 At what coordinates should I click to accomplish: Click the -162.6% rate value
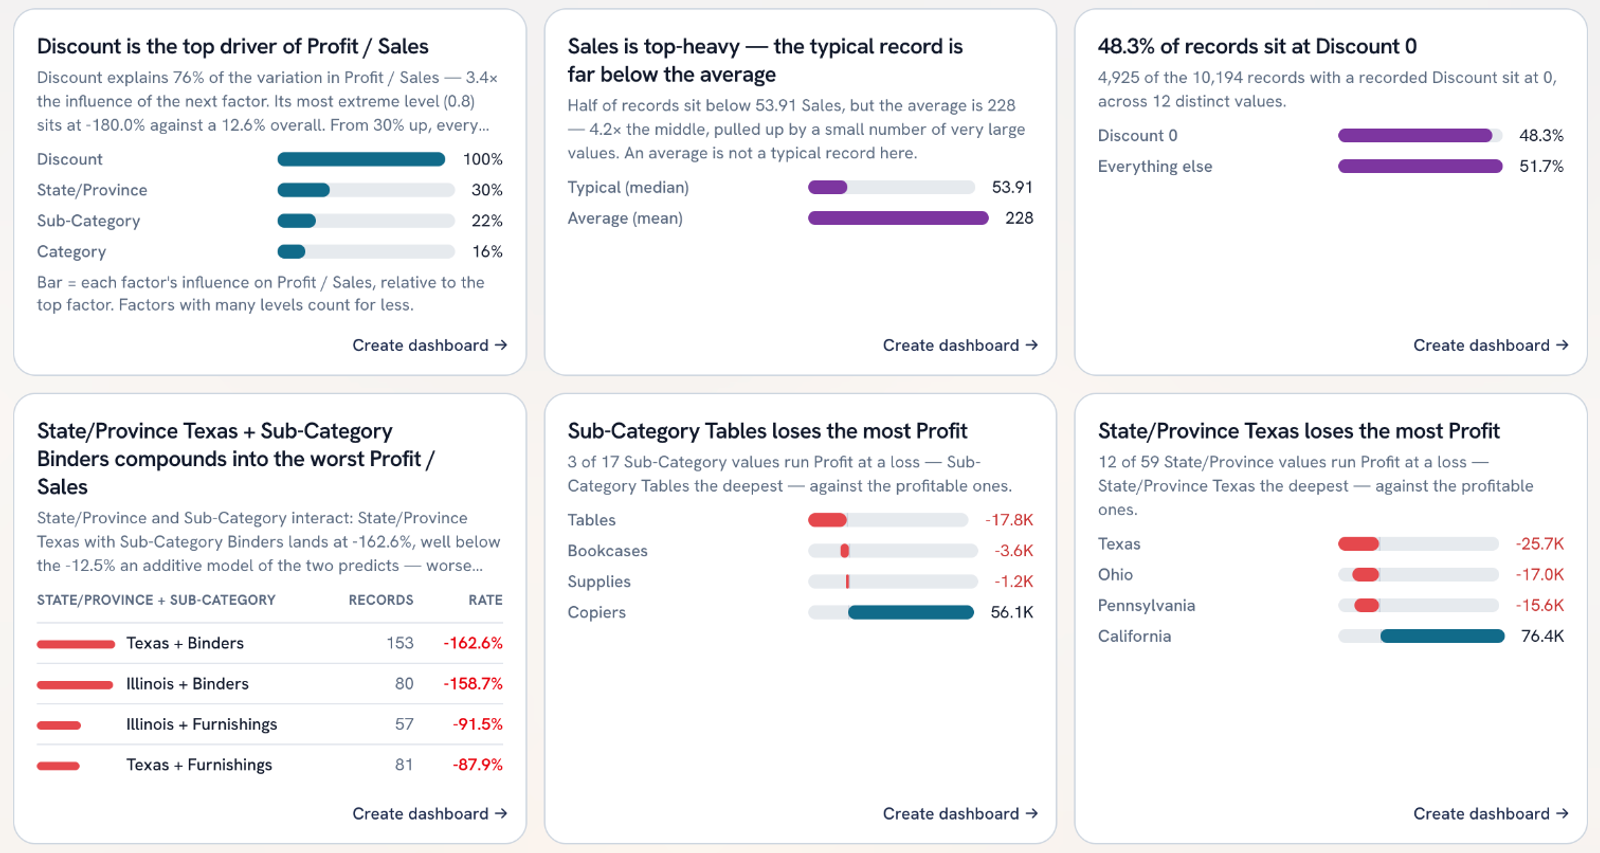coord(473,643)
